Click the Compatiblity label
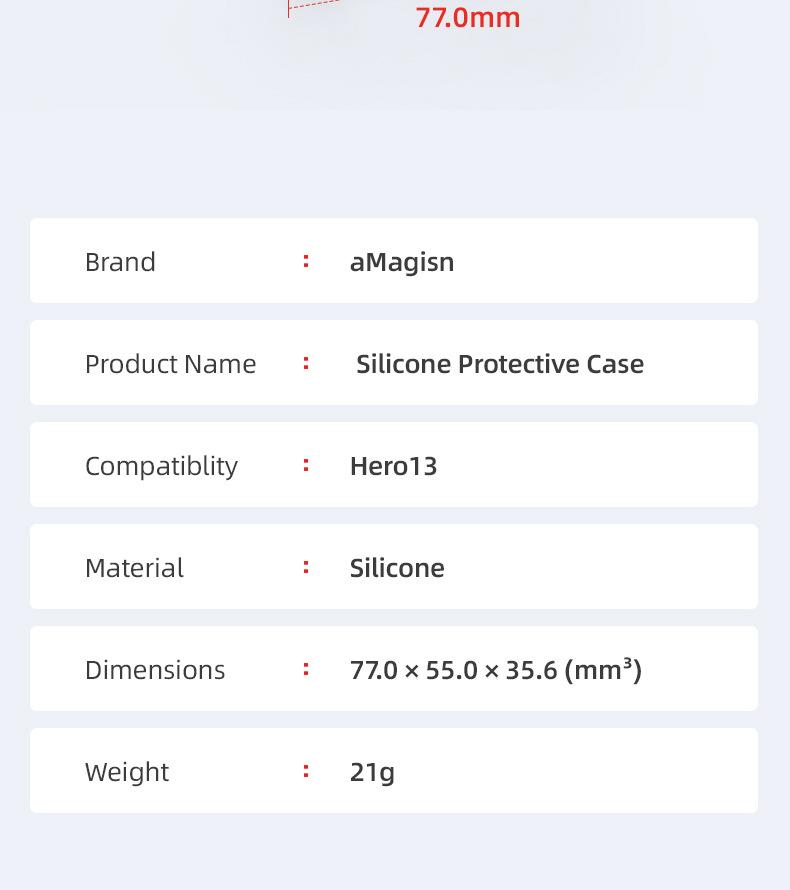The height and width of the screenshot is (890, 790). (161, 467)
